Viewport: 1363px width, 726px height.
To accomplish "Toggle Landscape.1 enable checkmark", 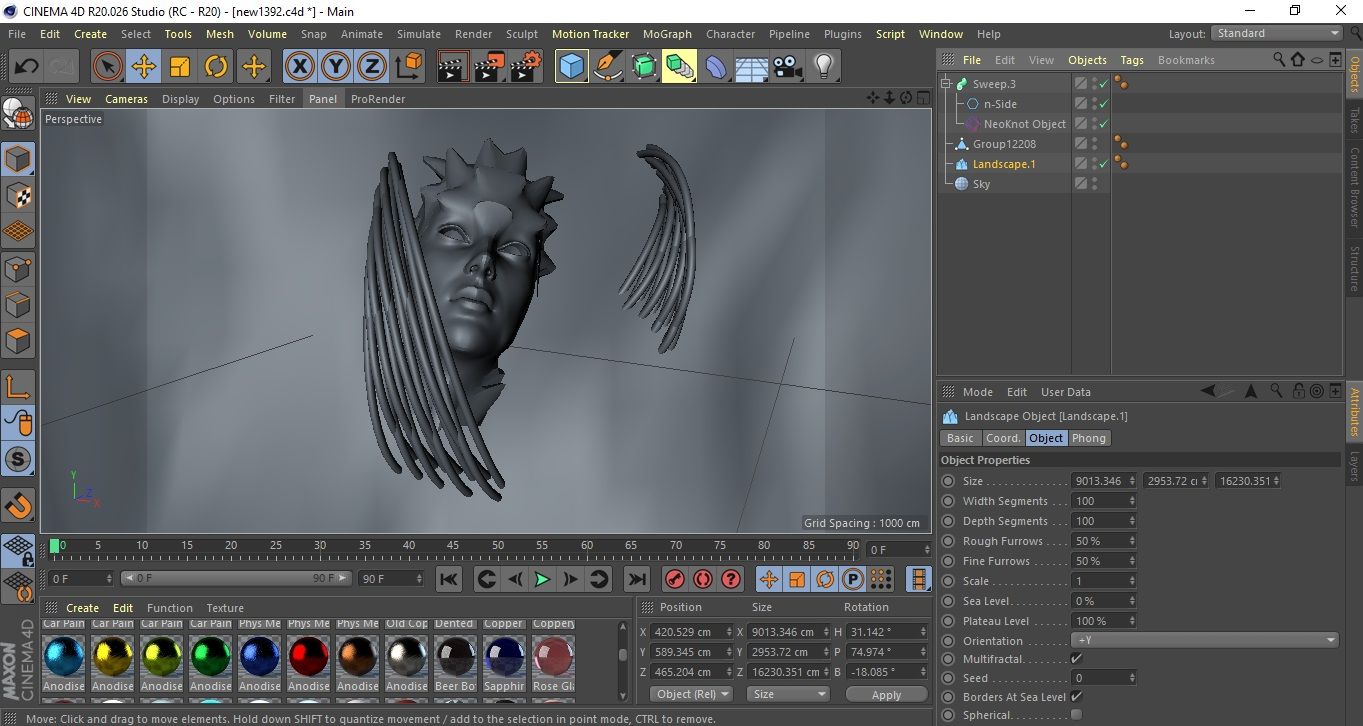I will point(1104,164).
